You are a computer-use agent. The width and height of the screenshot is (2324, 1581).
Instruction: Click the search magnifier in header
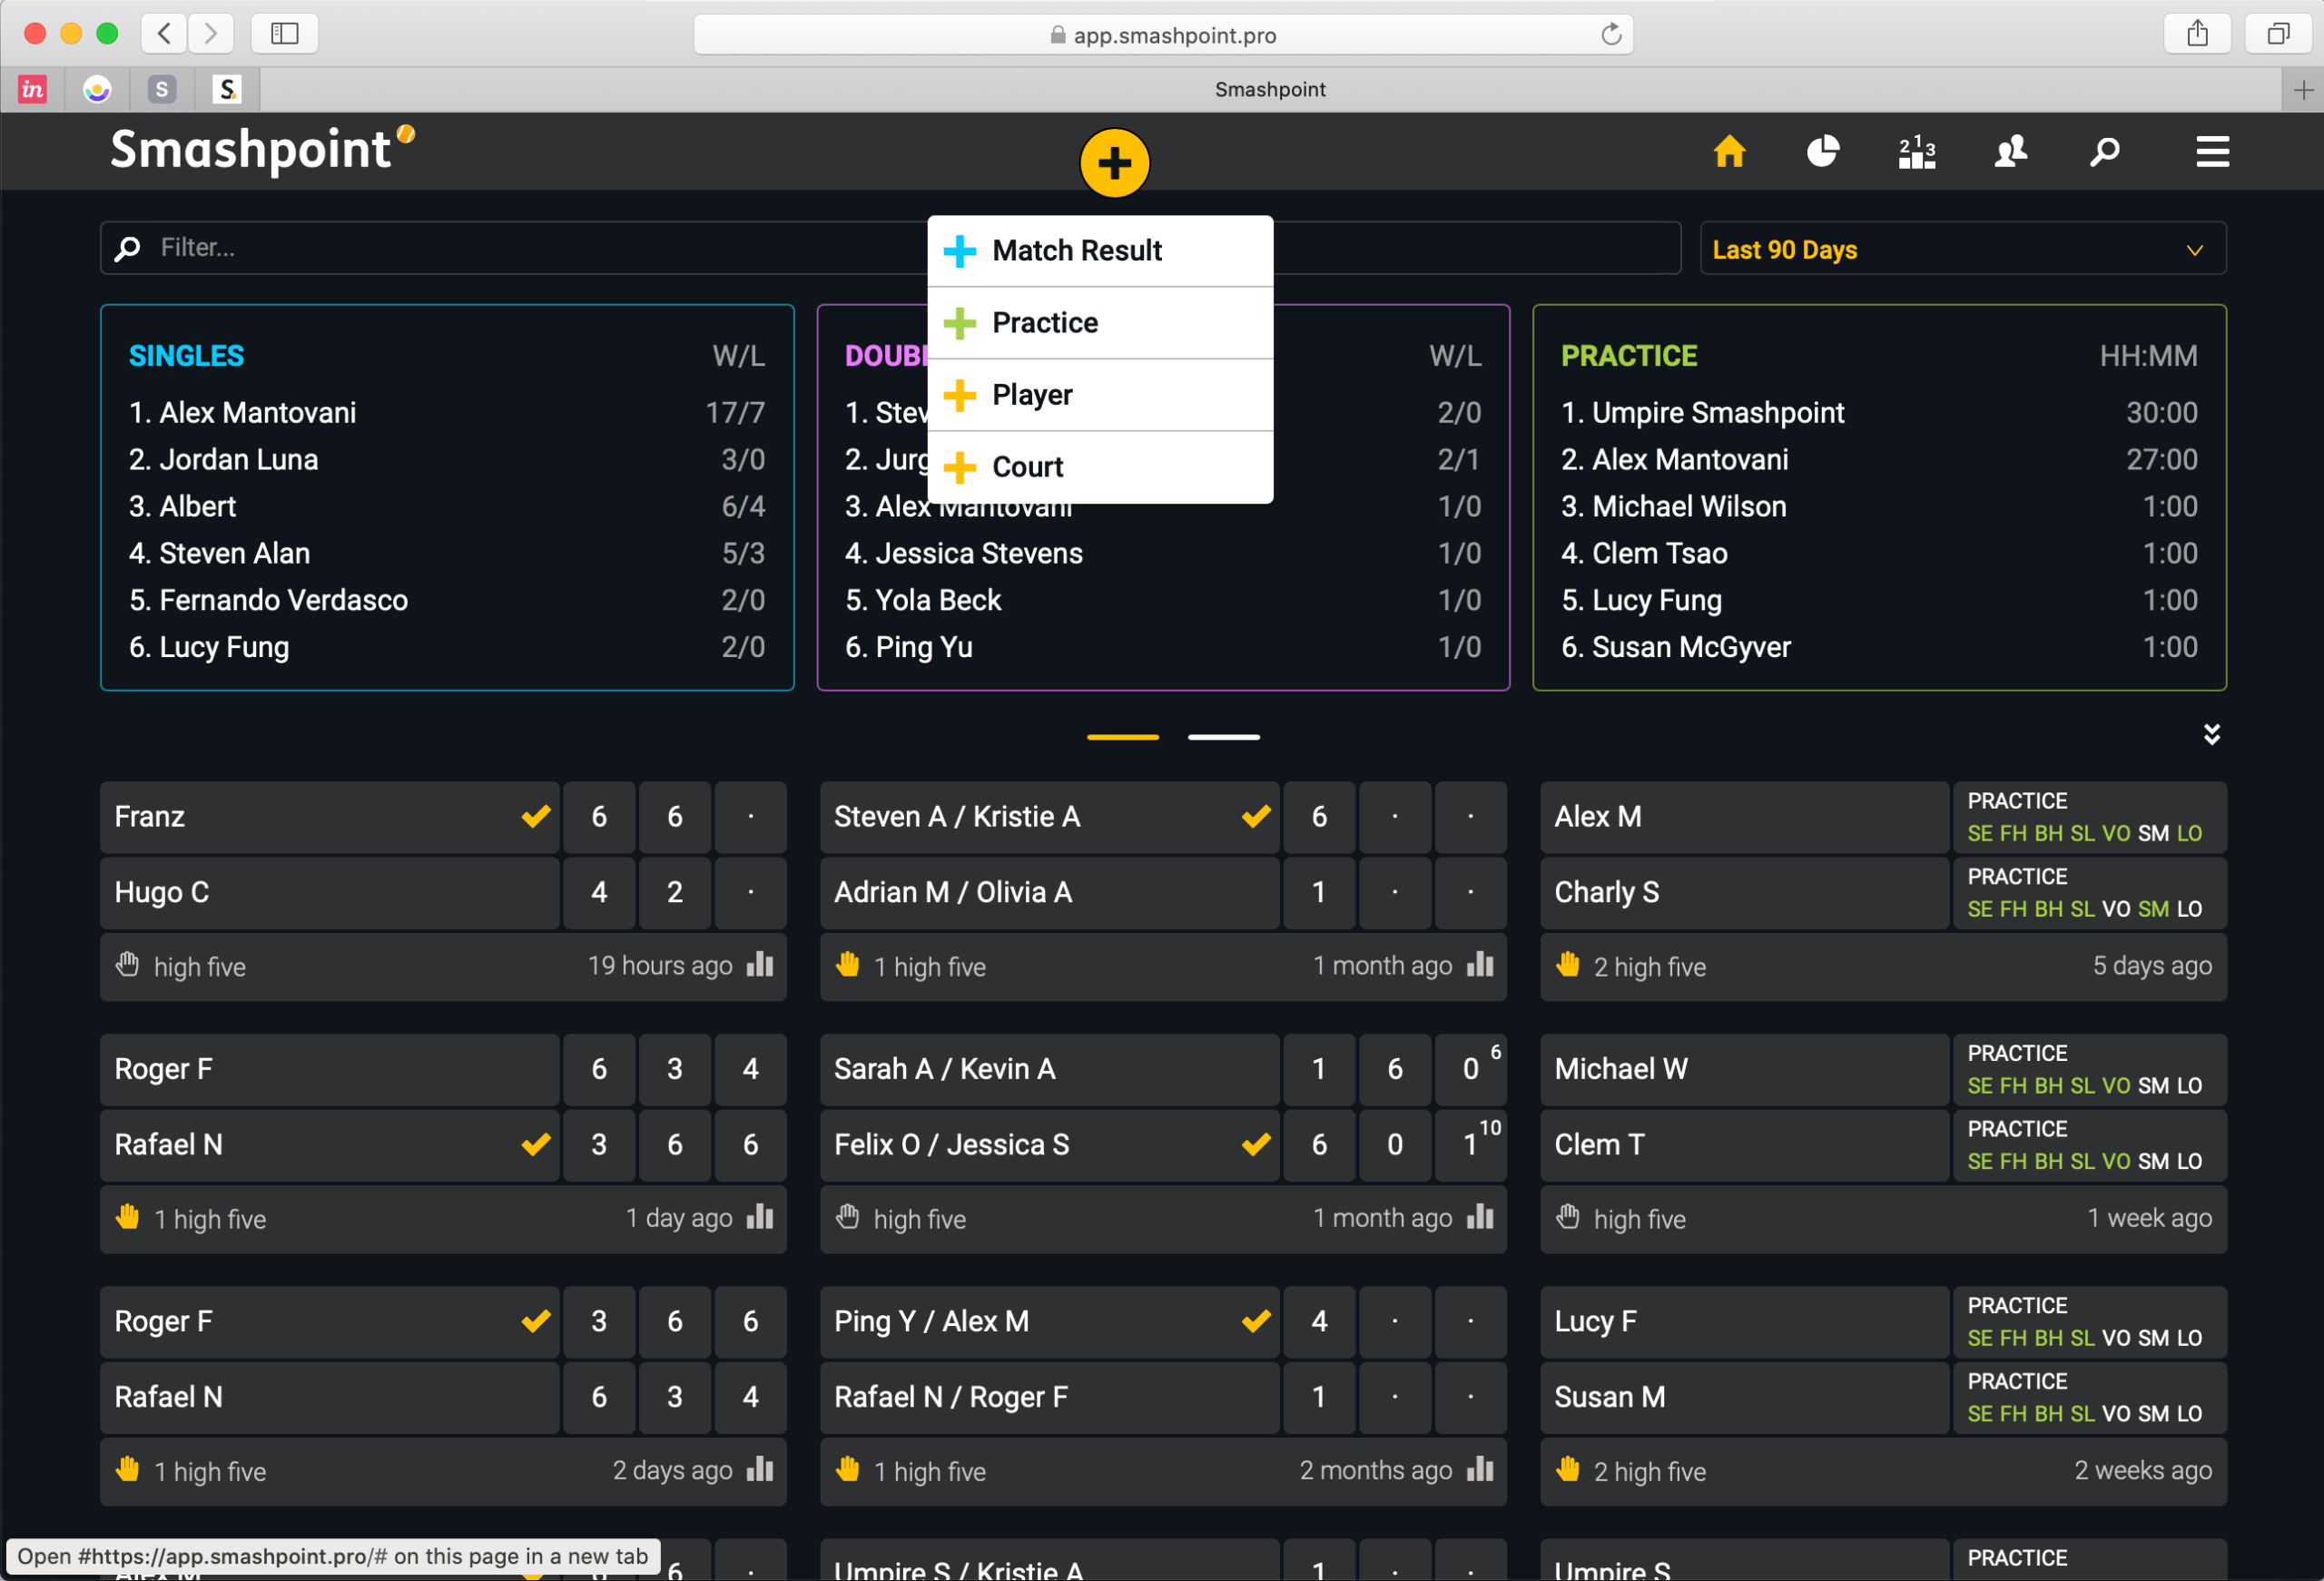(2104, 152)
